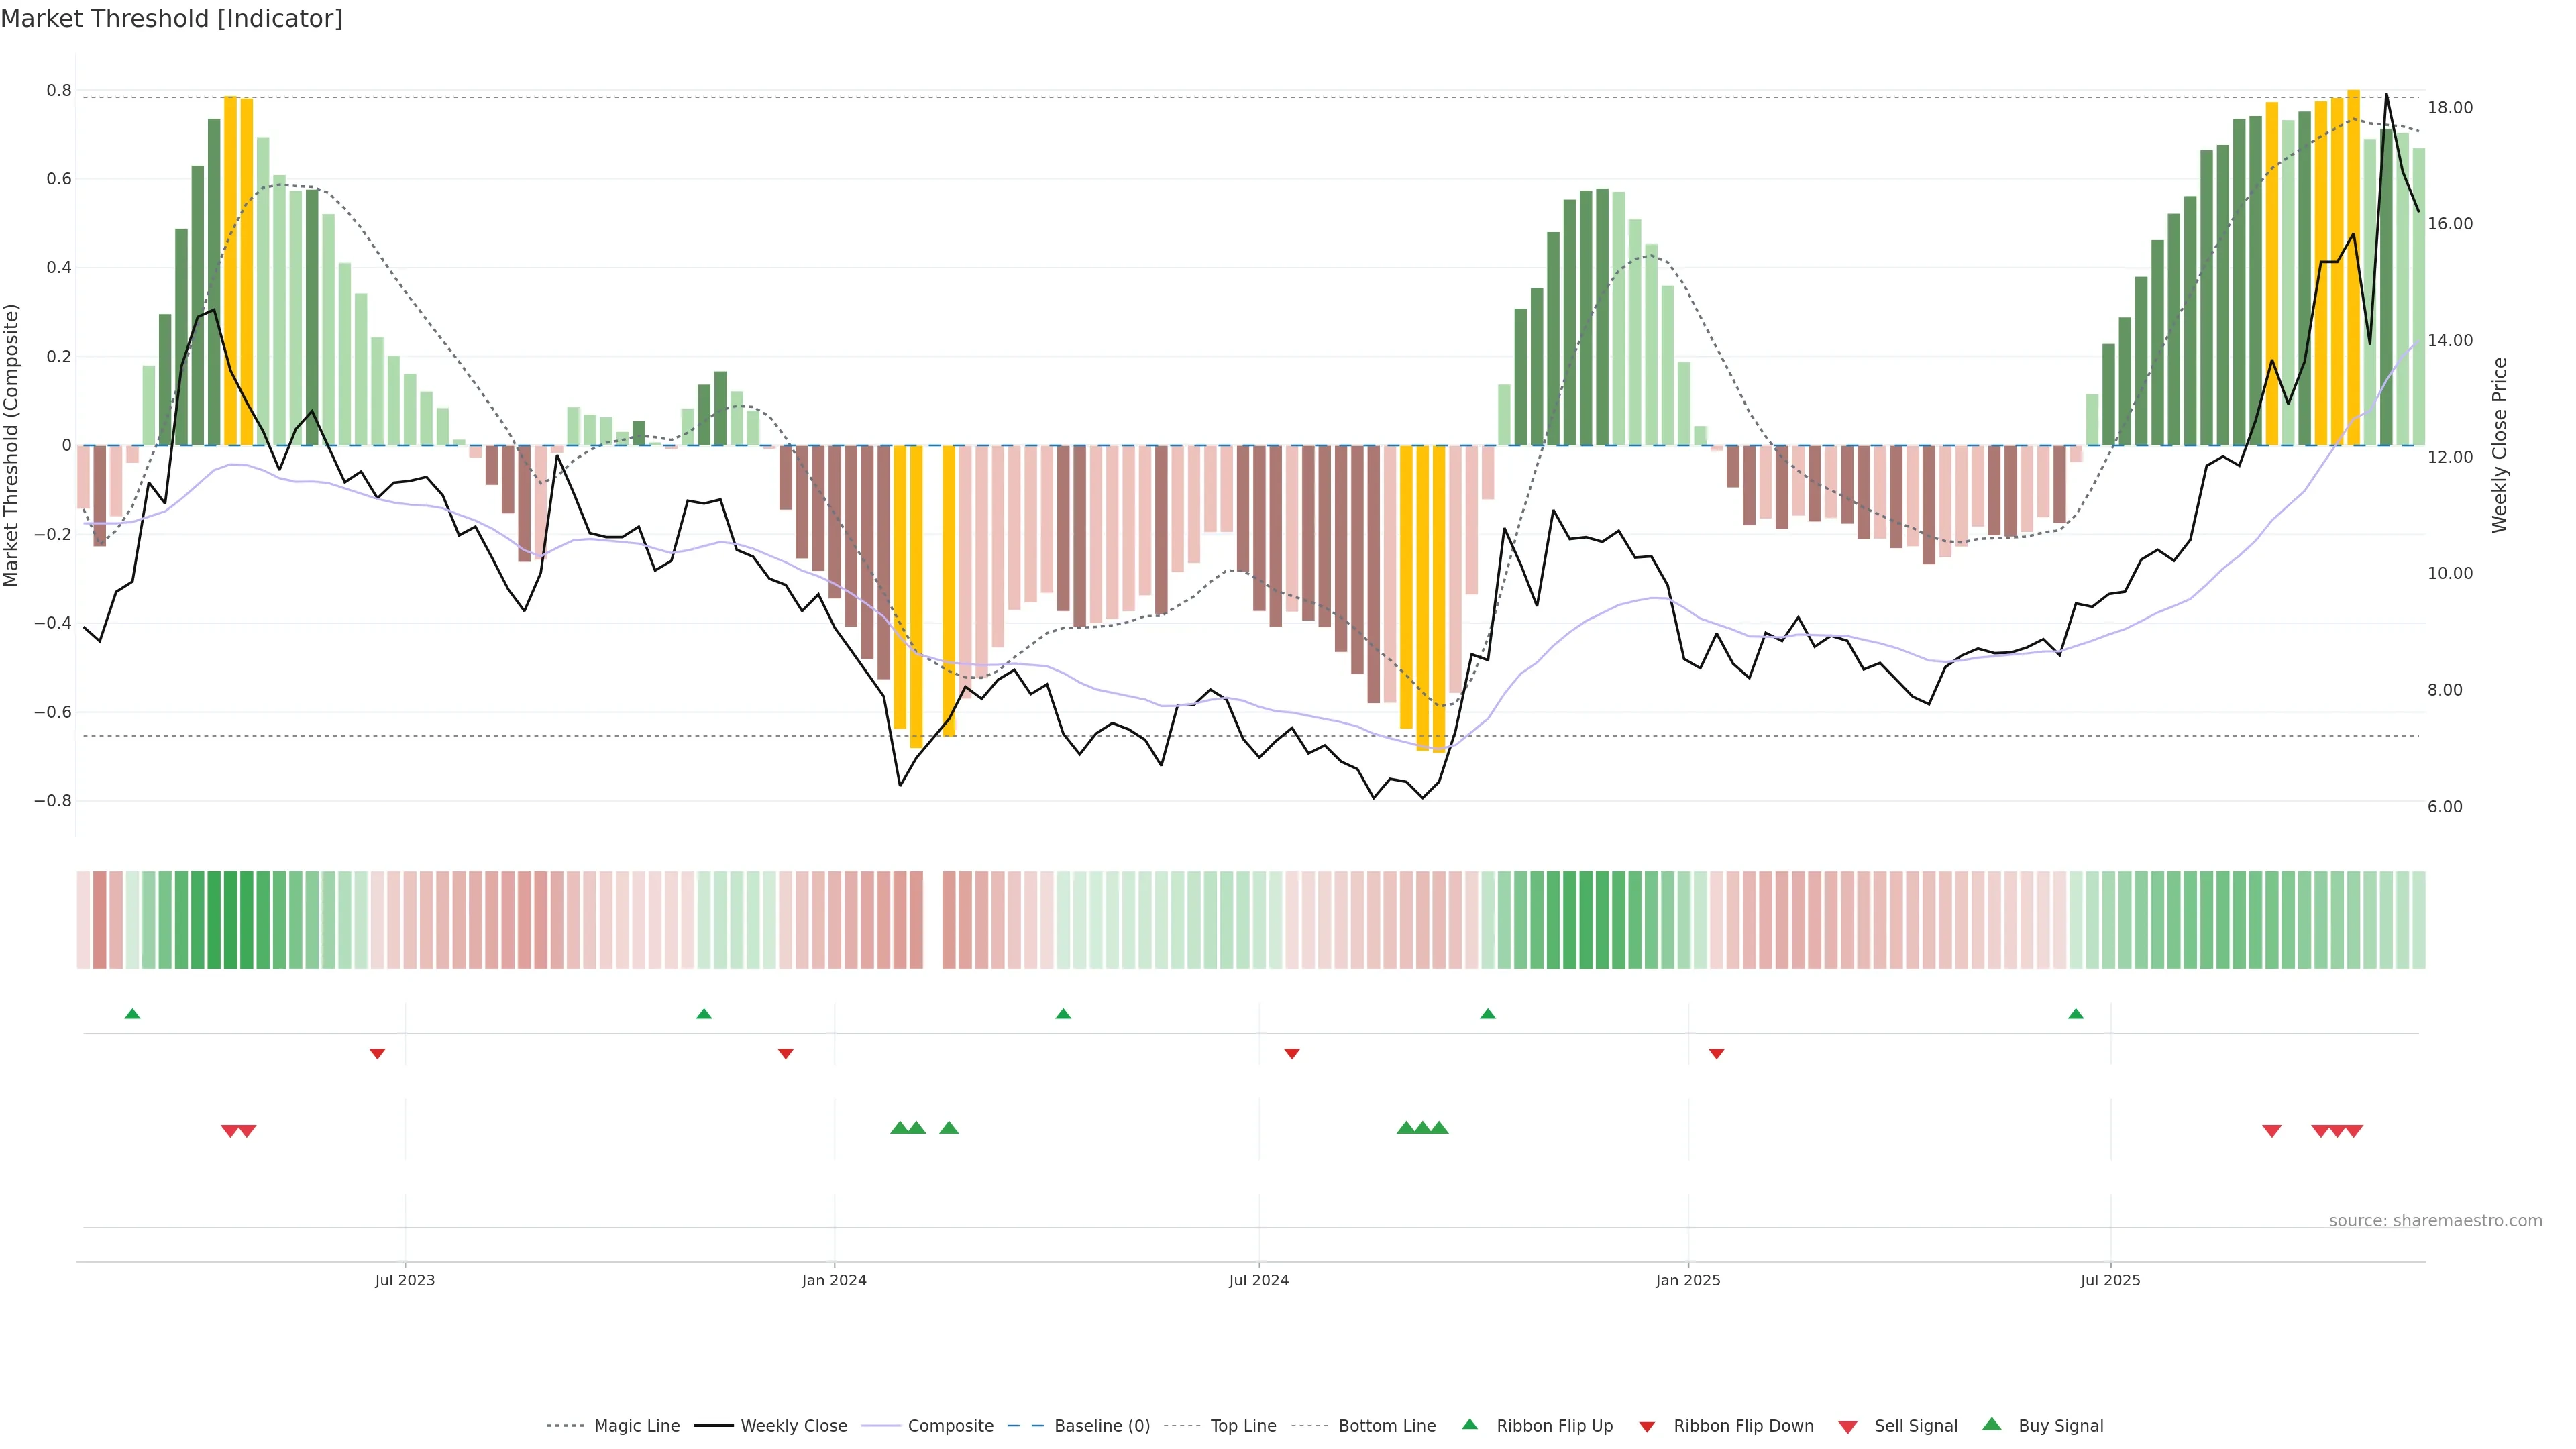
Task: Click the isolated third Buy Signal marker in early 2024
Action: (x=949, y=1128)
